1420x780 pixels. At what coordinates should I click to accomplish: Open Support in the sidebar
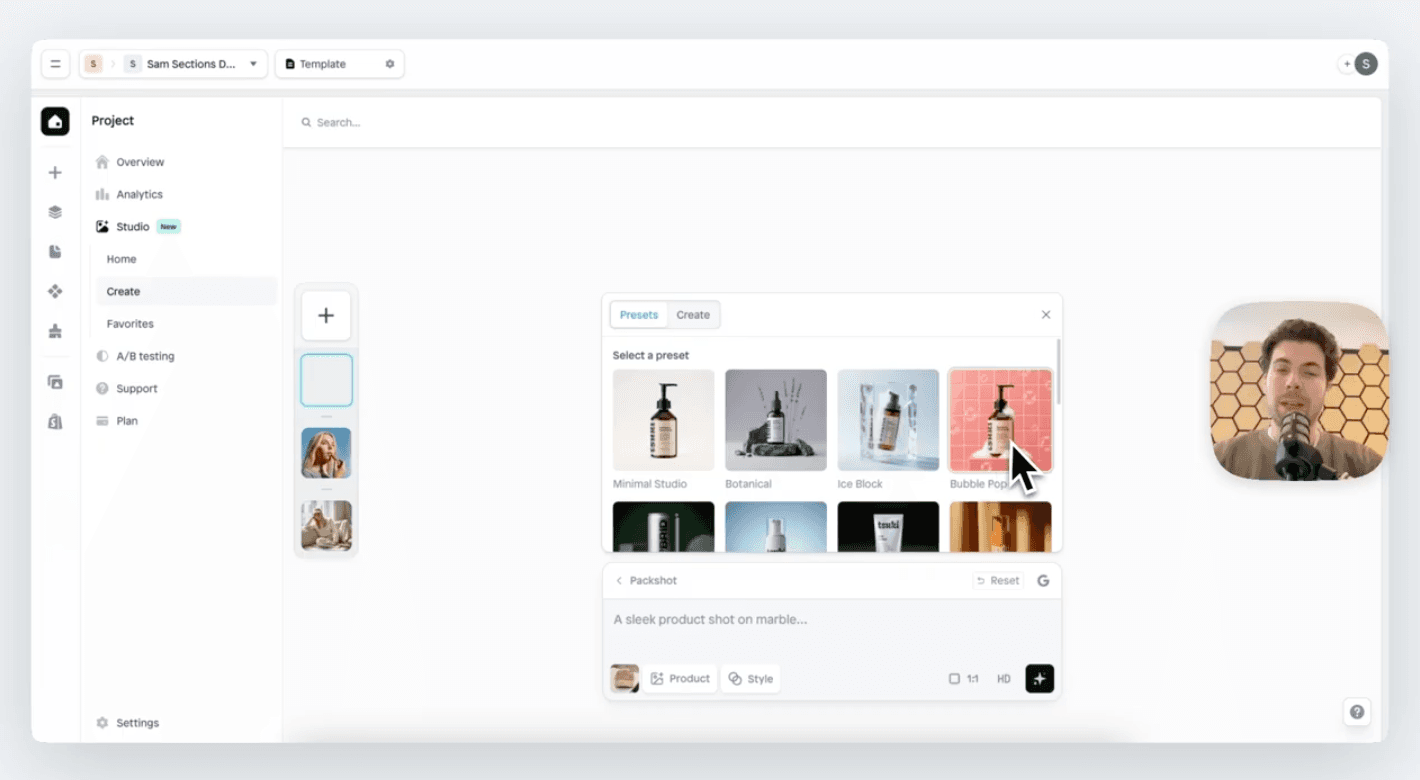pos(137,389)
